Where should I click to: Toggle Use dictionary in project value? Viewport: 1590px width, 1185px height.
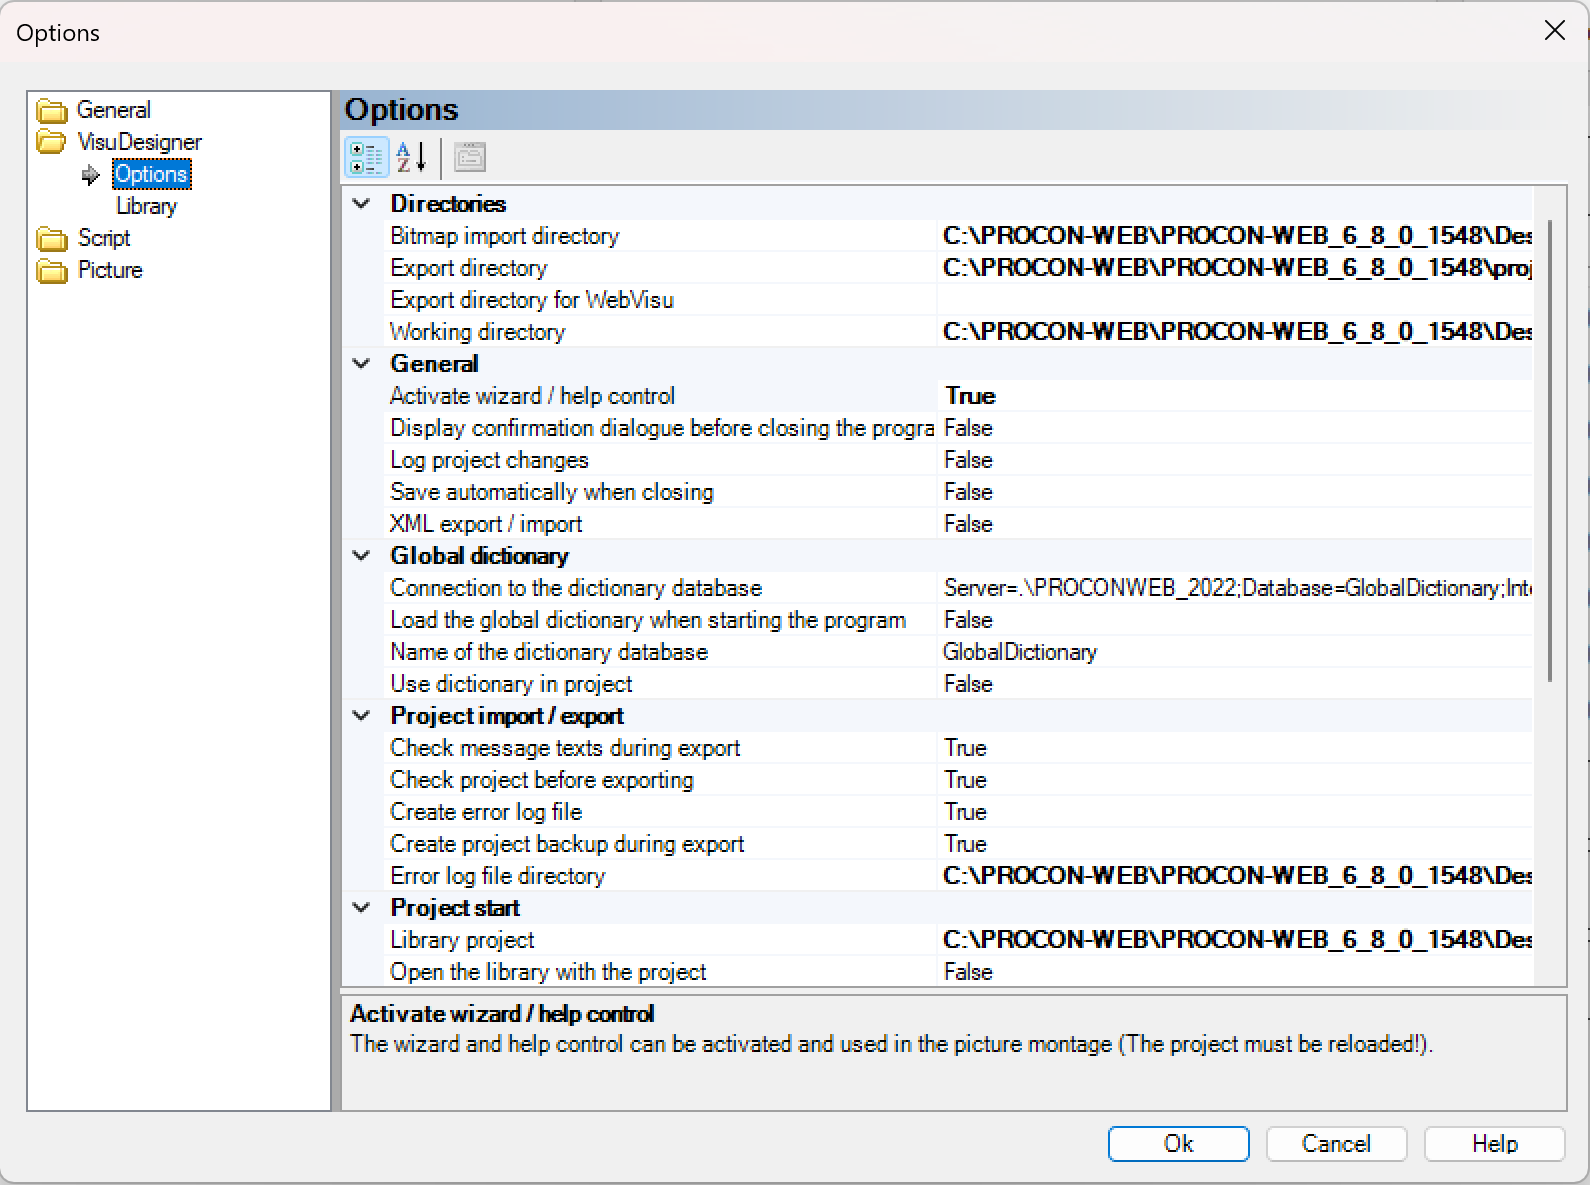point(1235,684)
